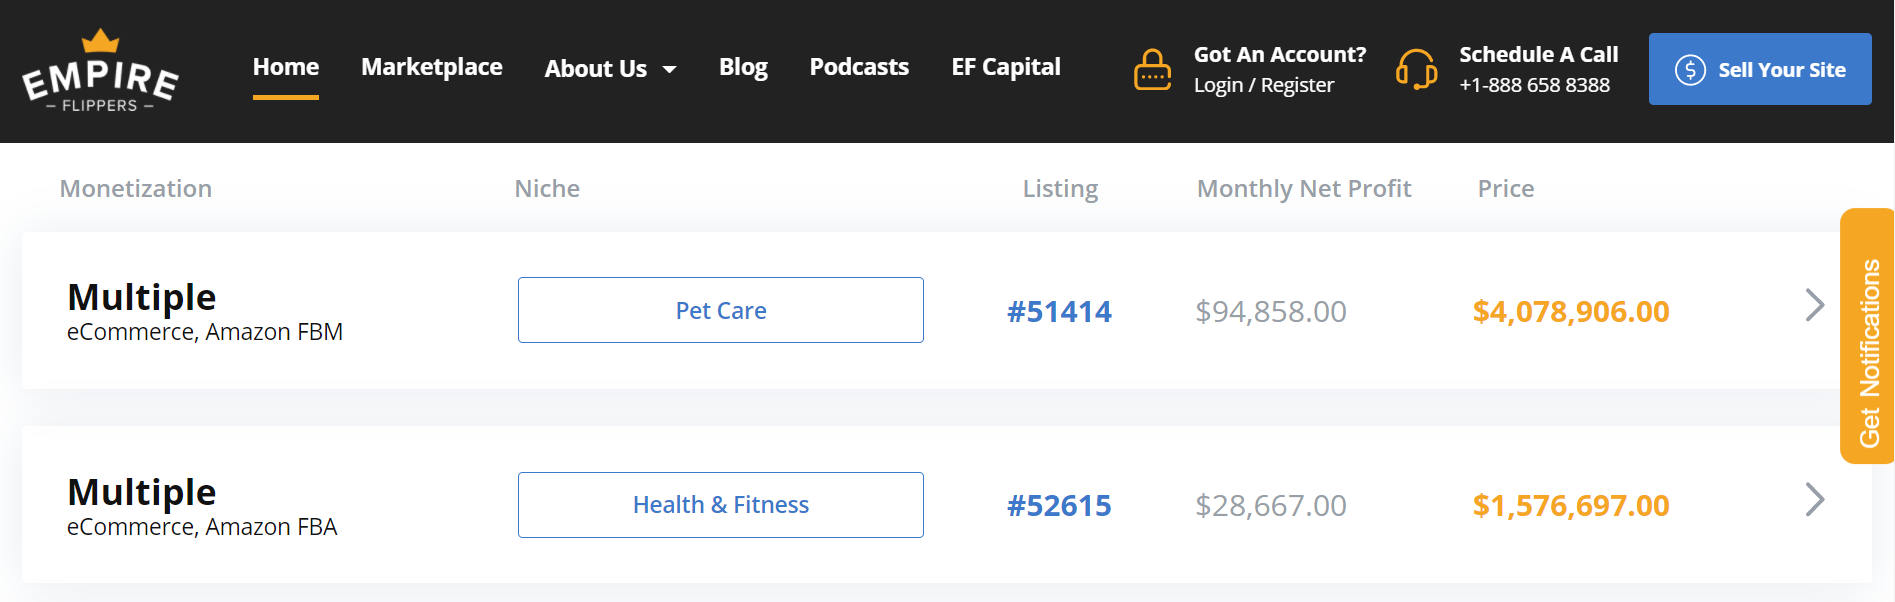Open the Home menu item
Screen dimensions: 1895x602
pos(286,67)
